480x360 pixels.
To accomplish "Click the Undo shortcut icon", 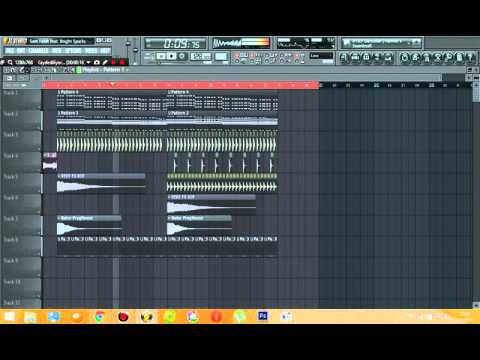I will pyautogui.click(x=404, y=58).
